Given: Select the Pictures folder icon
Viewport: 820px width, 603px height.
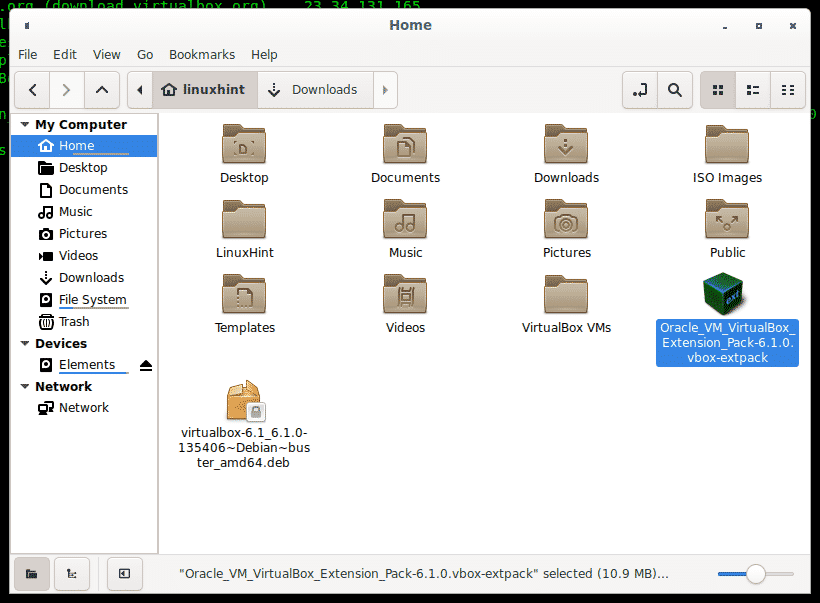Looking at the screenshot, I should point(566,219).
